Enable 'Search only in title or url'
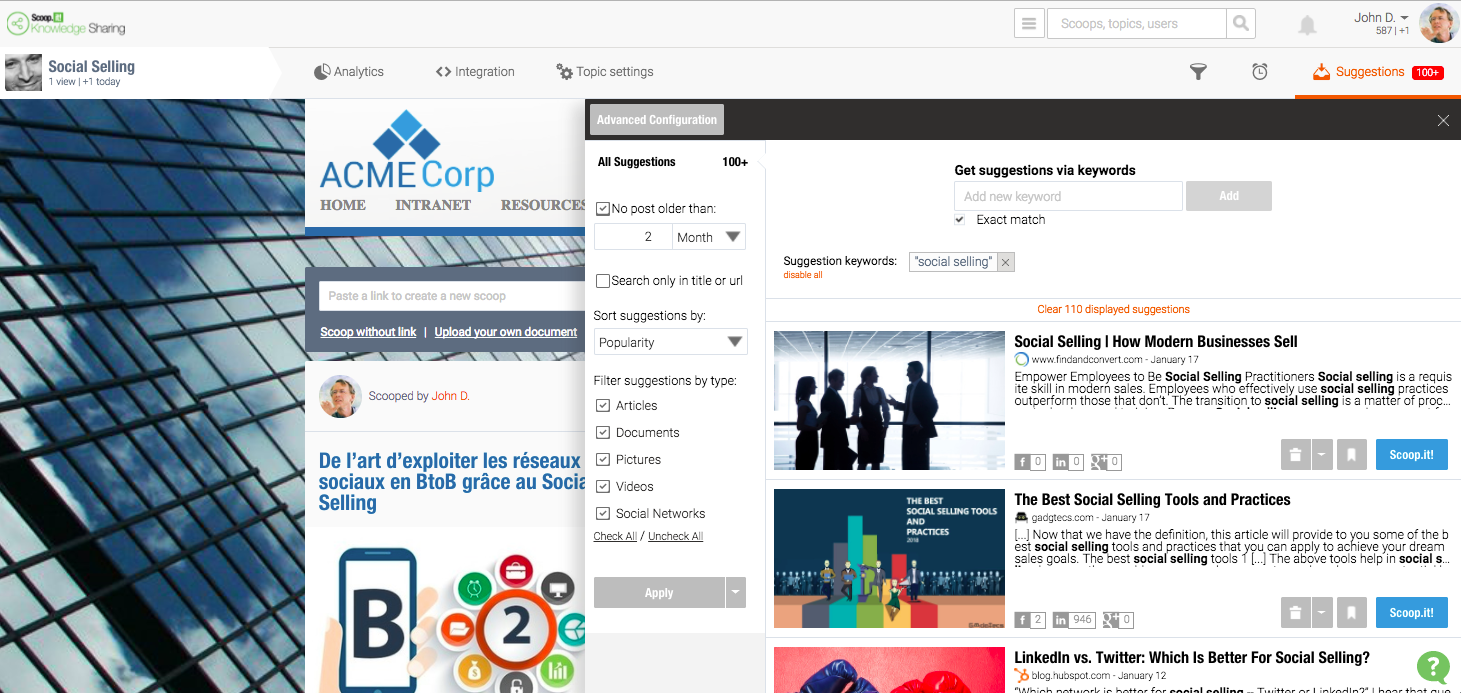Image resolution: width=1461 pixels, height=693 pixels. point(602,281)
